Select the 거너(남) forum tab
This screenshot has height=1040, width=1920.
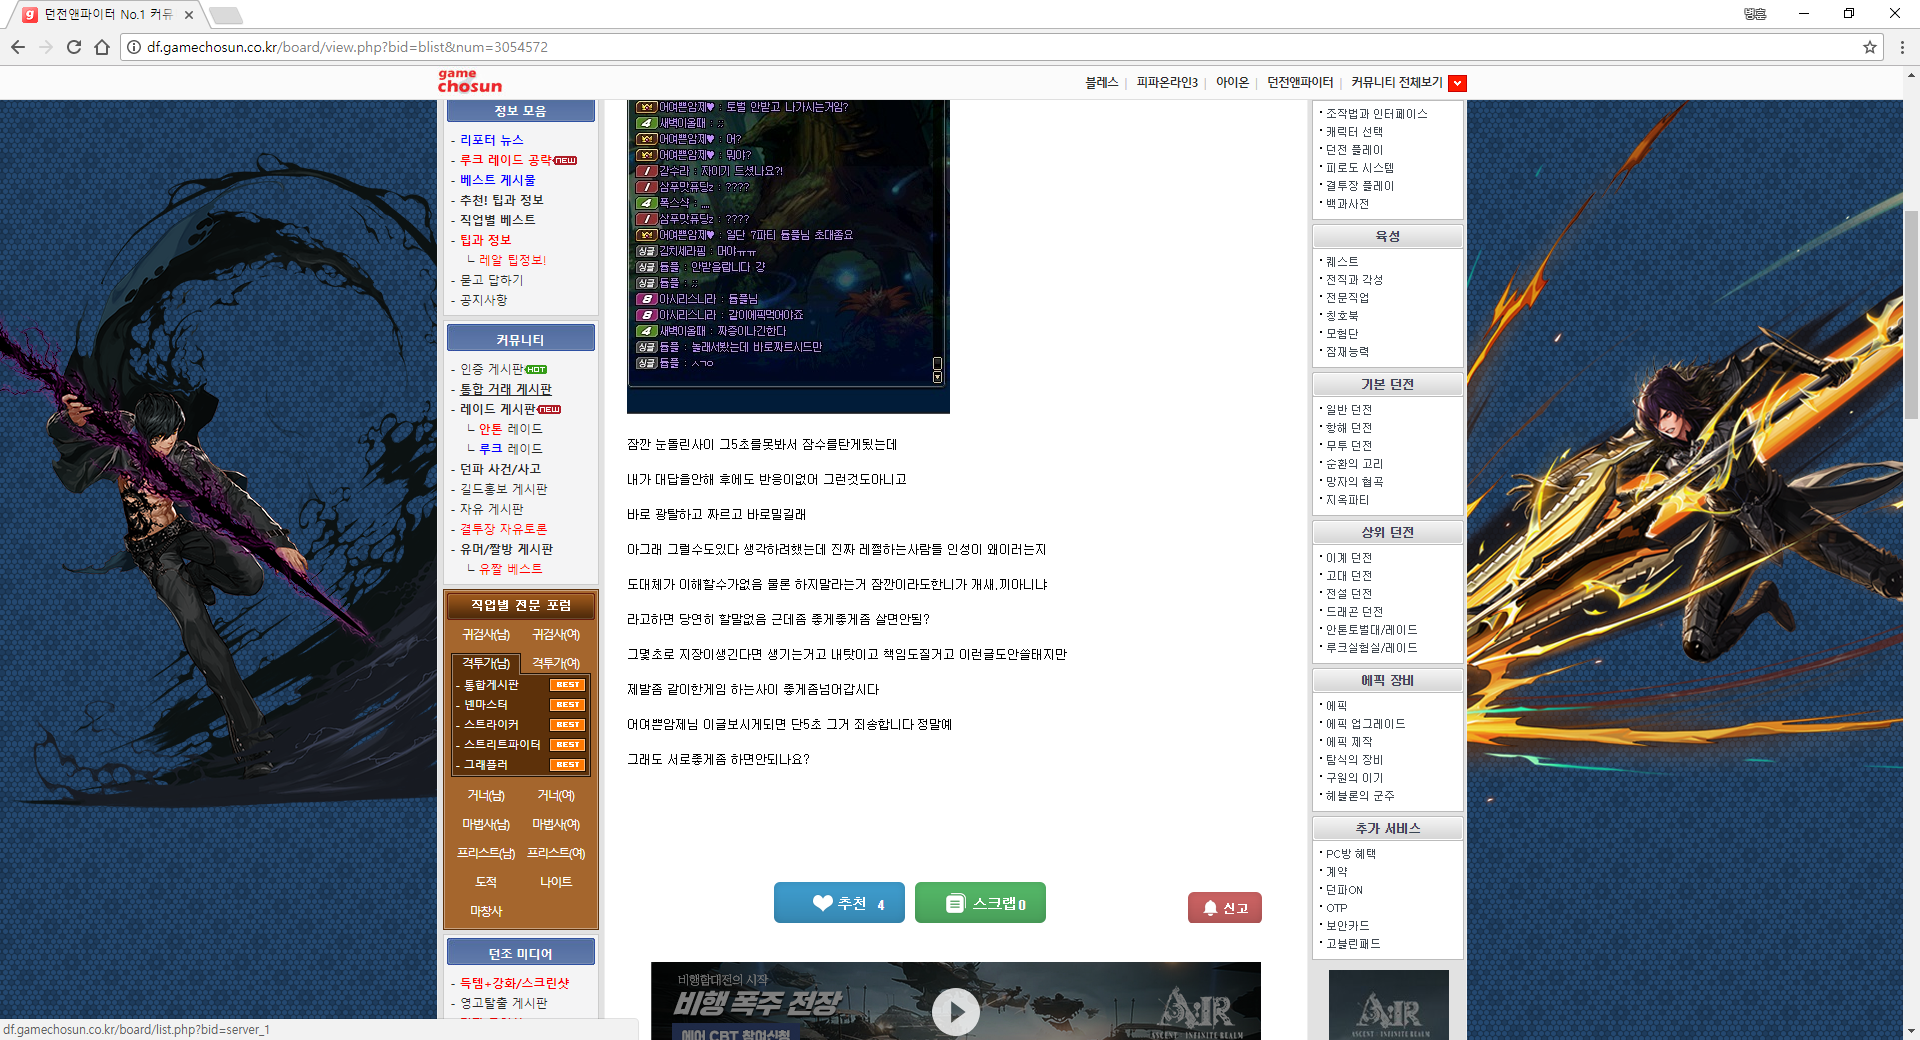(486, 796)
